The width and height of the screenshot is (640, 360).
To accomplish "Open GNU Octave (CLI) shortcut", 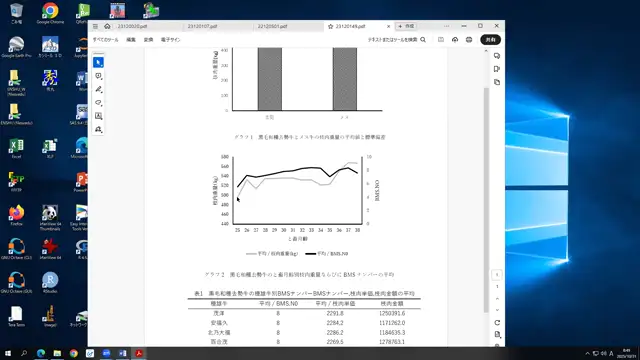I will (16, 249).
